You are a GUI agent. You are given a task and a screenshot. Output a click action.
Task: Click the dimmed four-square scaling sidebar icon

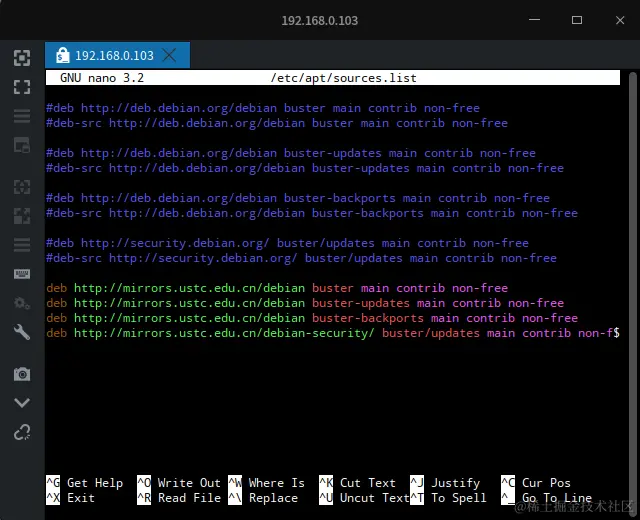(x=22, y=216)
